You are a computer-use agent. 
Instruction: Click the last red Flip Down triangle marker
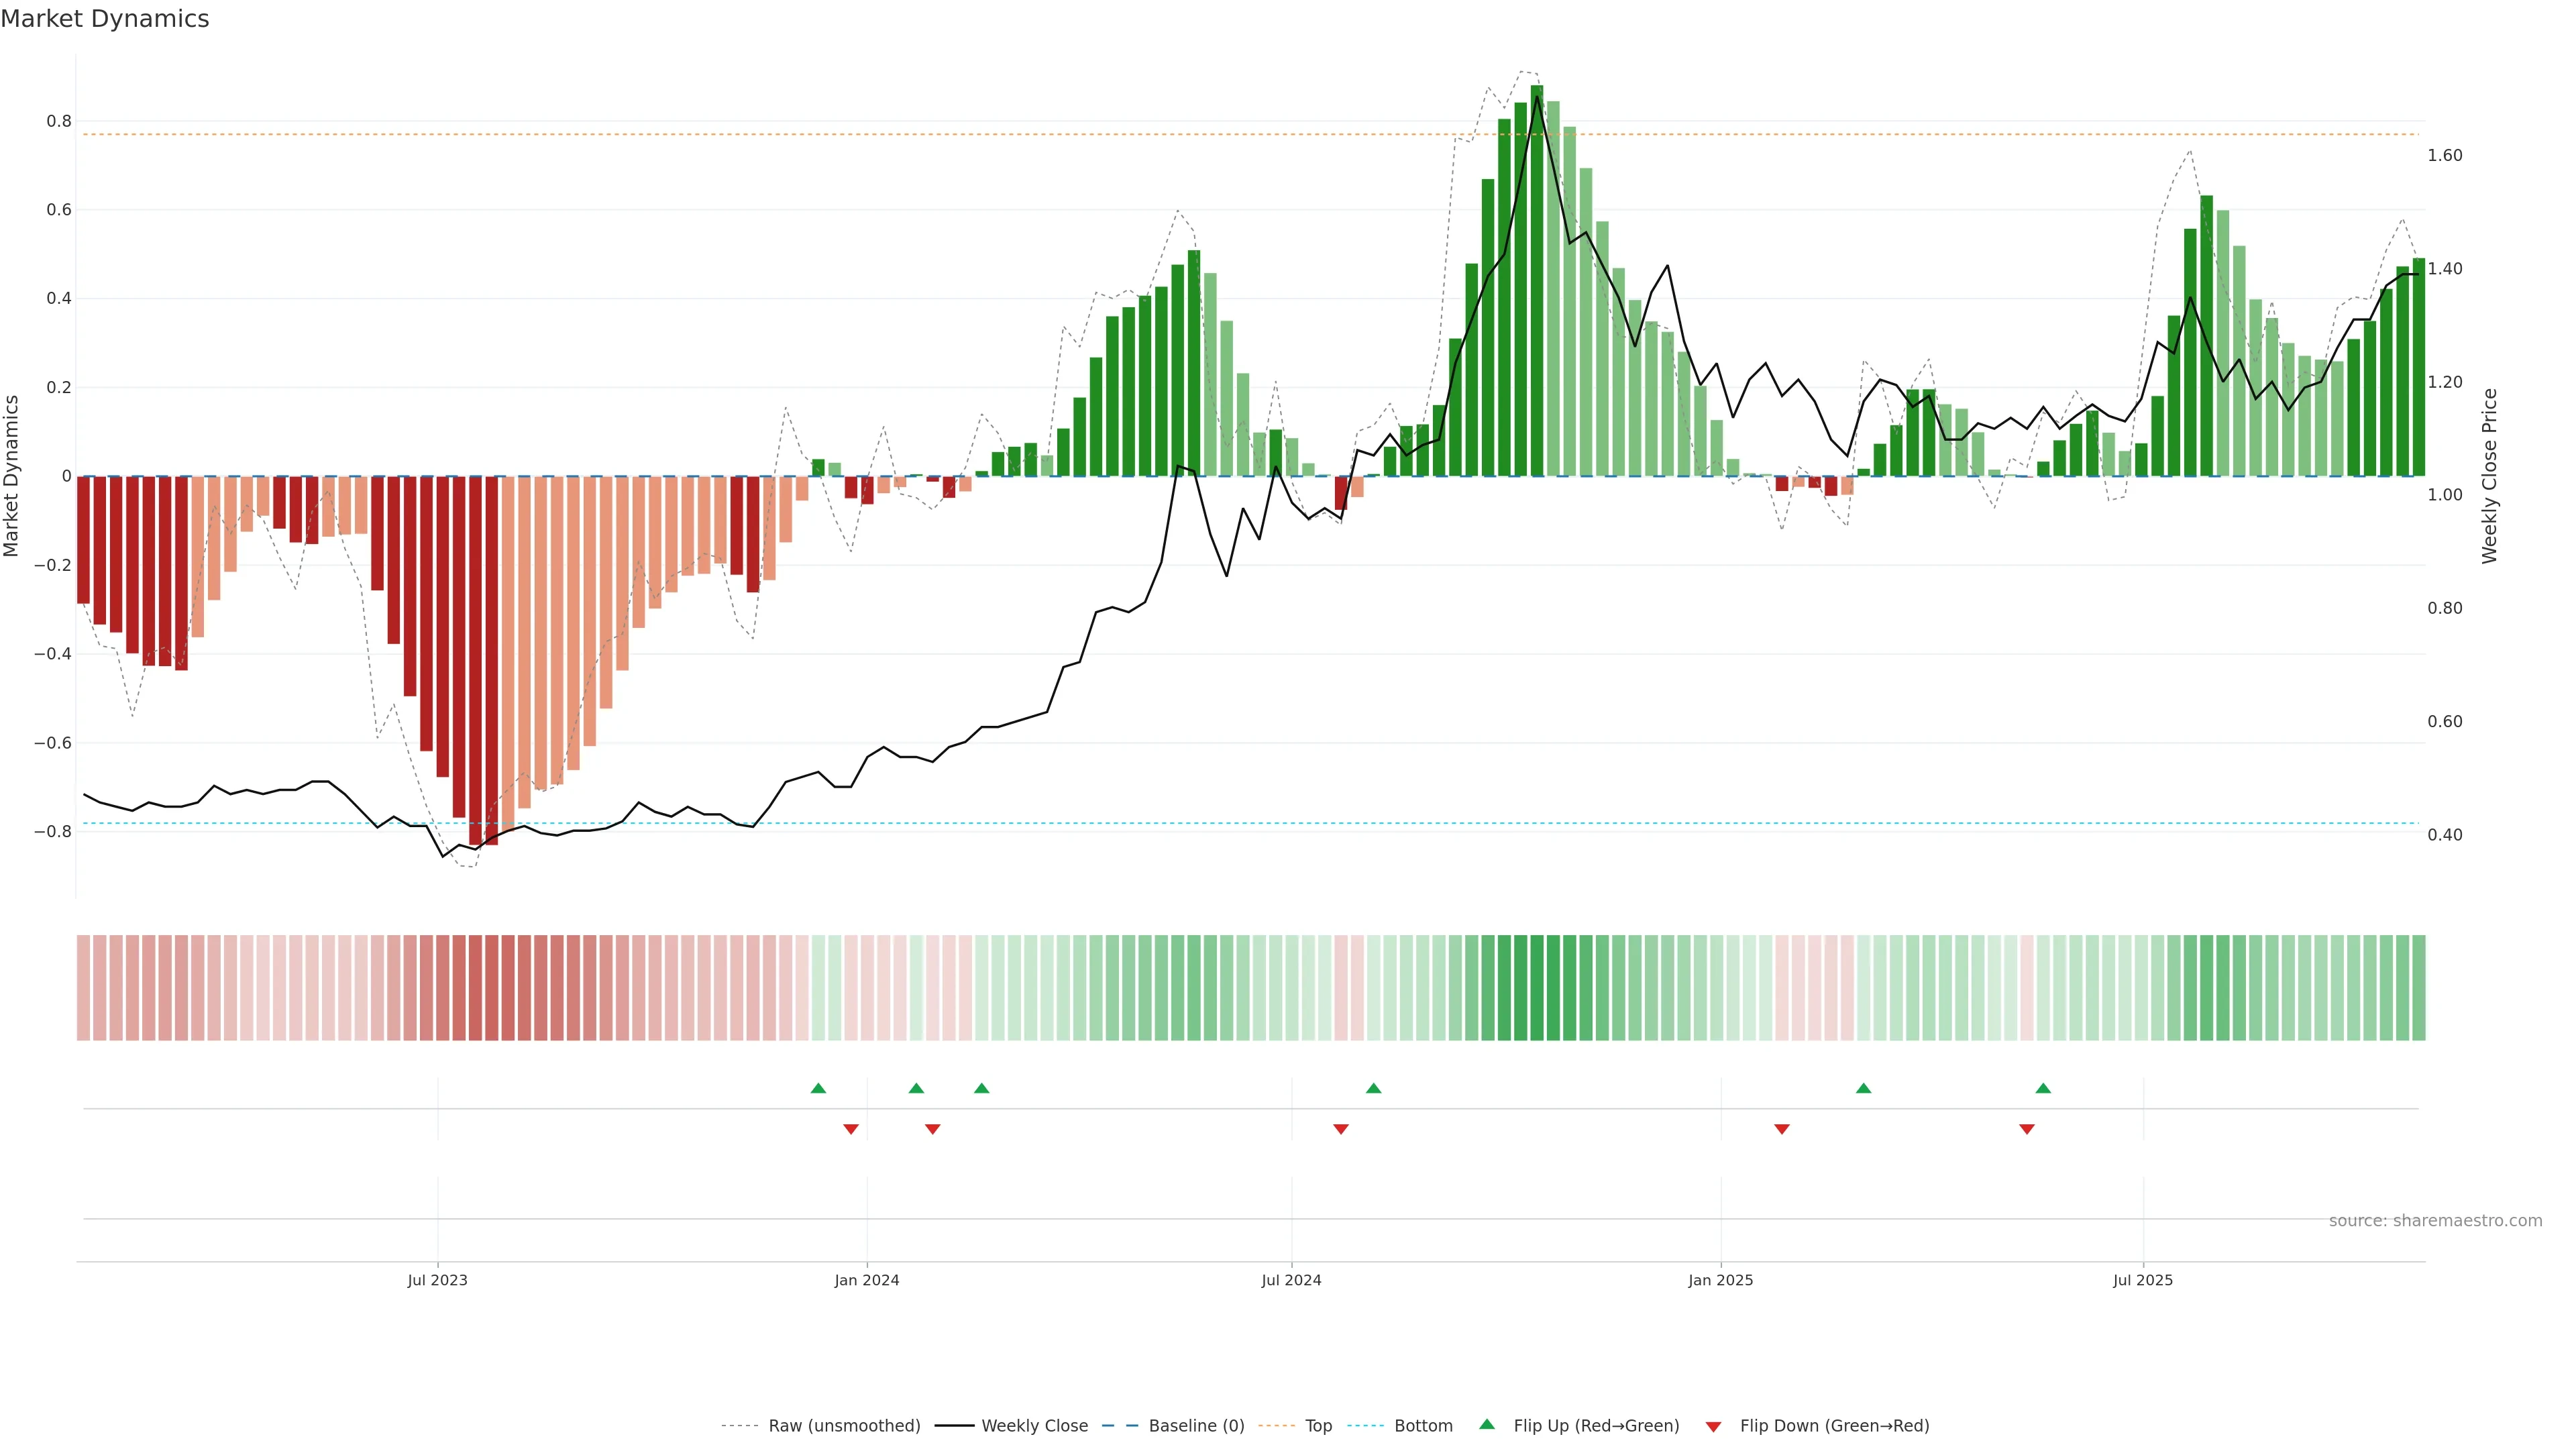pos(2027,1129)
